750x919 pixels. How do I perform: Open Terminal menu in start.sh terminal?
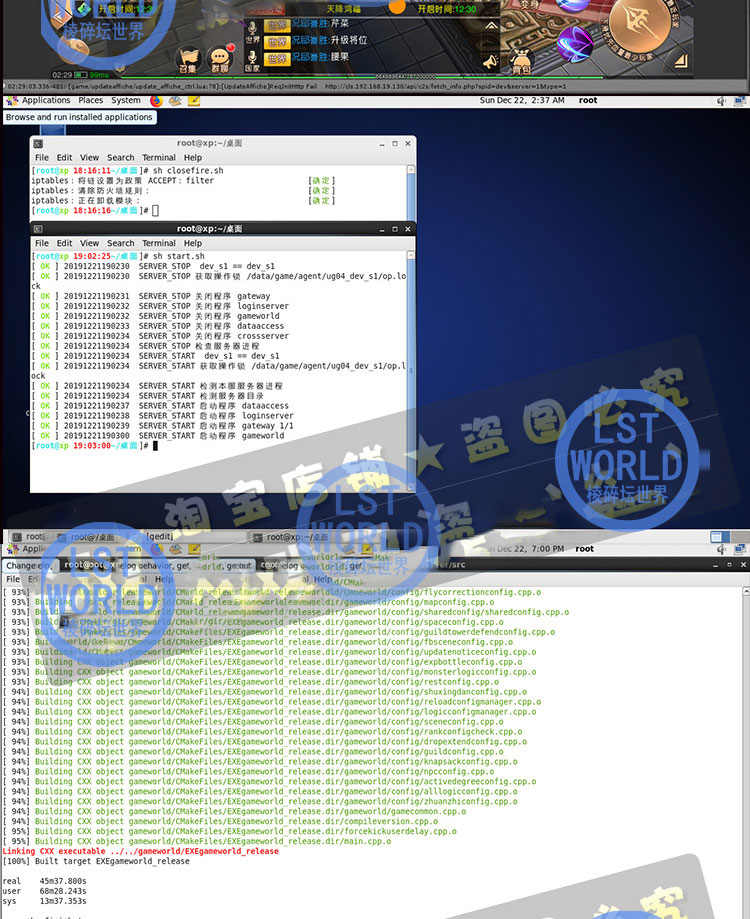click(159, 243)
